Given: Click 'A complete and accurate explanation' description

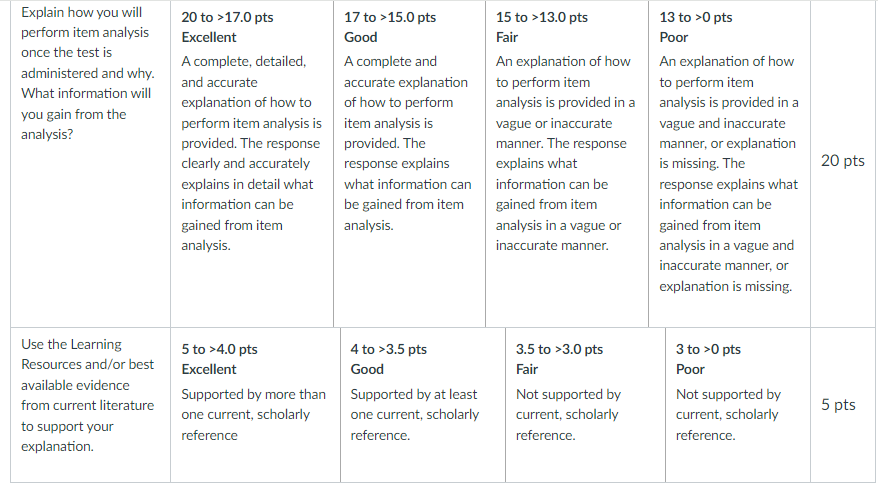Looking at the screenshot, I should 408,143.
